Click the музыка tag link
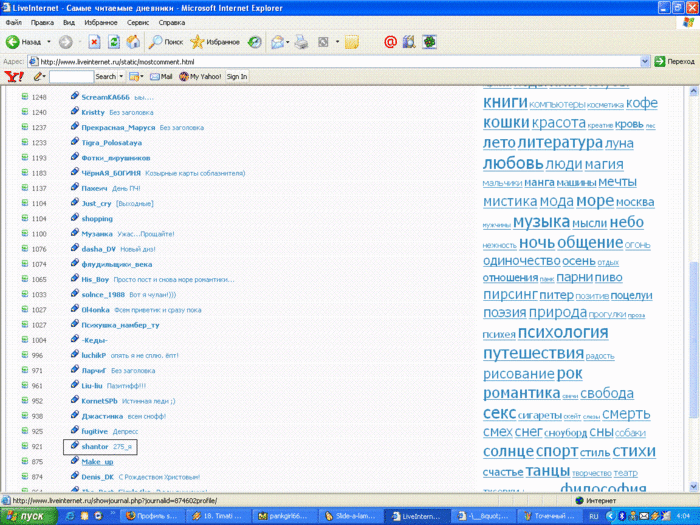 pos(542,222)
